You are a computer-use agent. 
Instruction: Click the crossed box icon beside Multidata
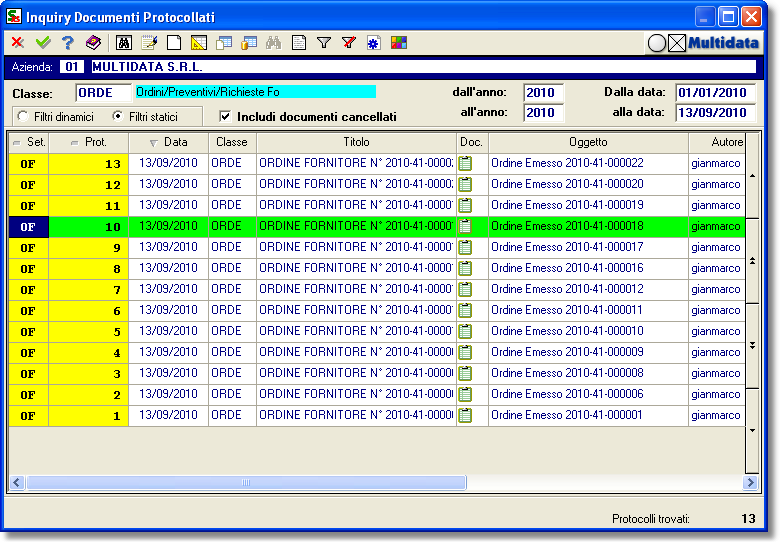677,43
